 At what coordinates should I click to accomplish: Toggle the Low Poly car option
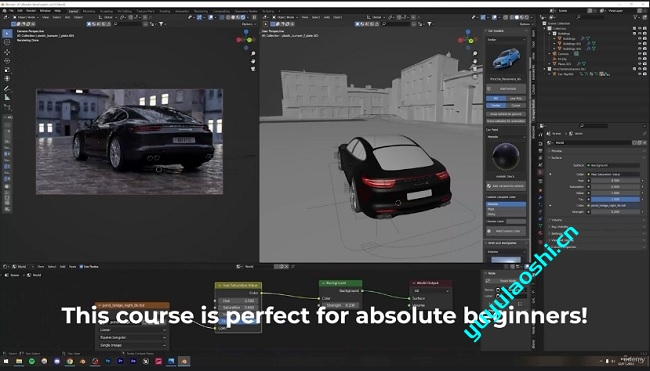(x=516, y=98)
